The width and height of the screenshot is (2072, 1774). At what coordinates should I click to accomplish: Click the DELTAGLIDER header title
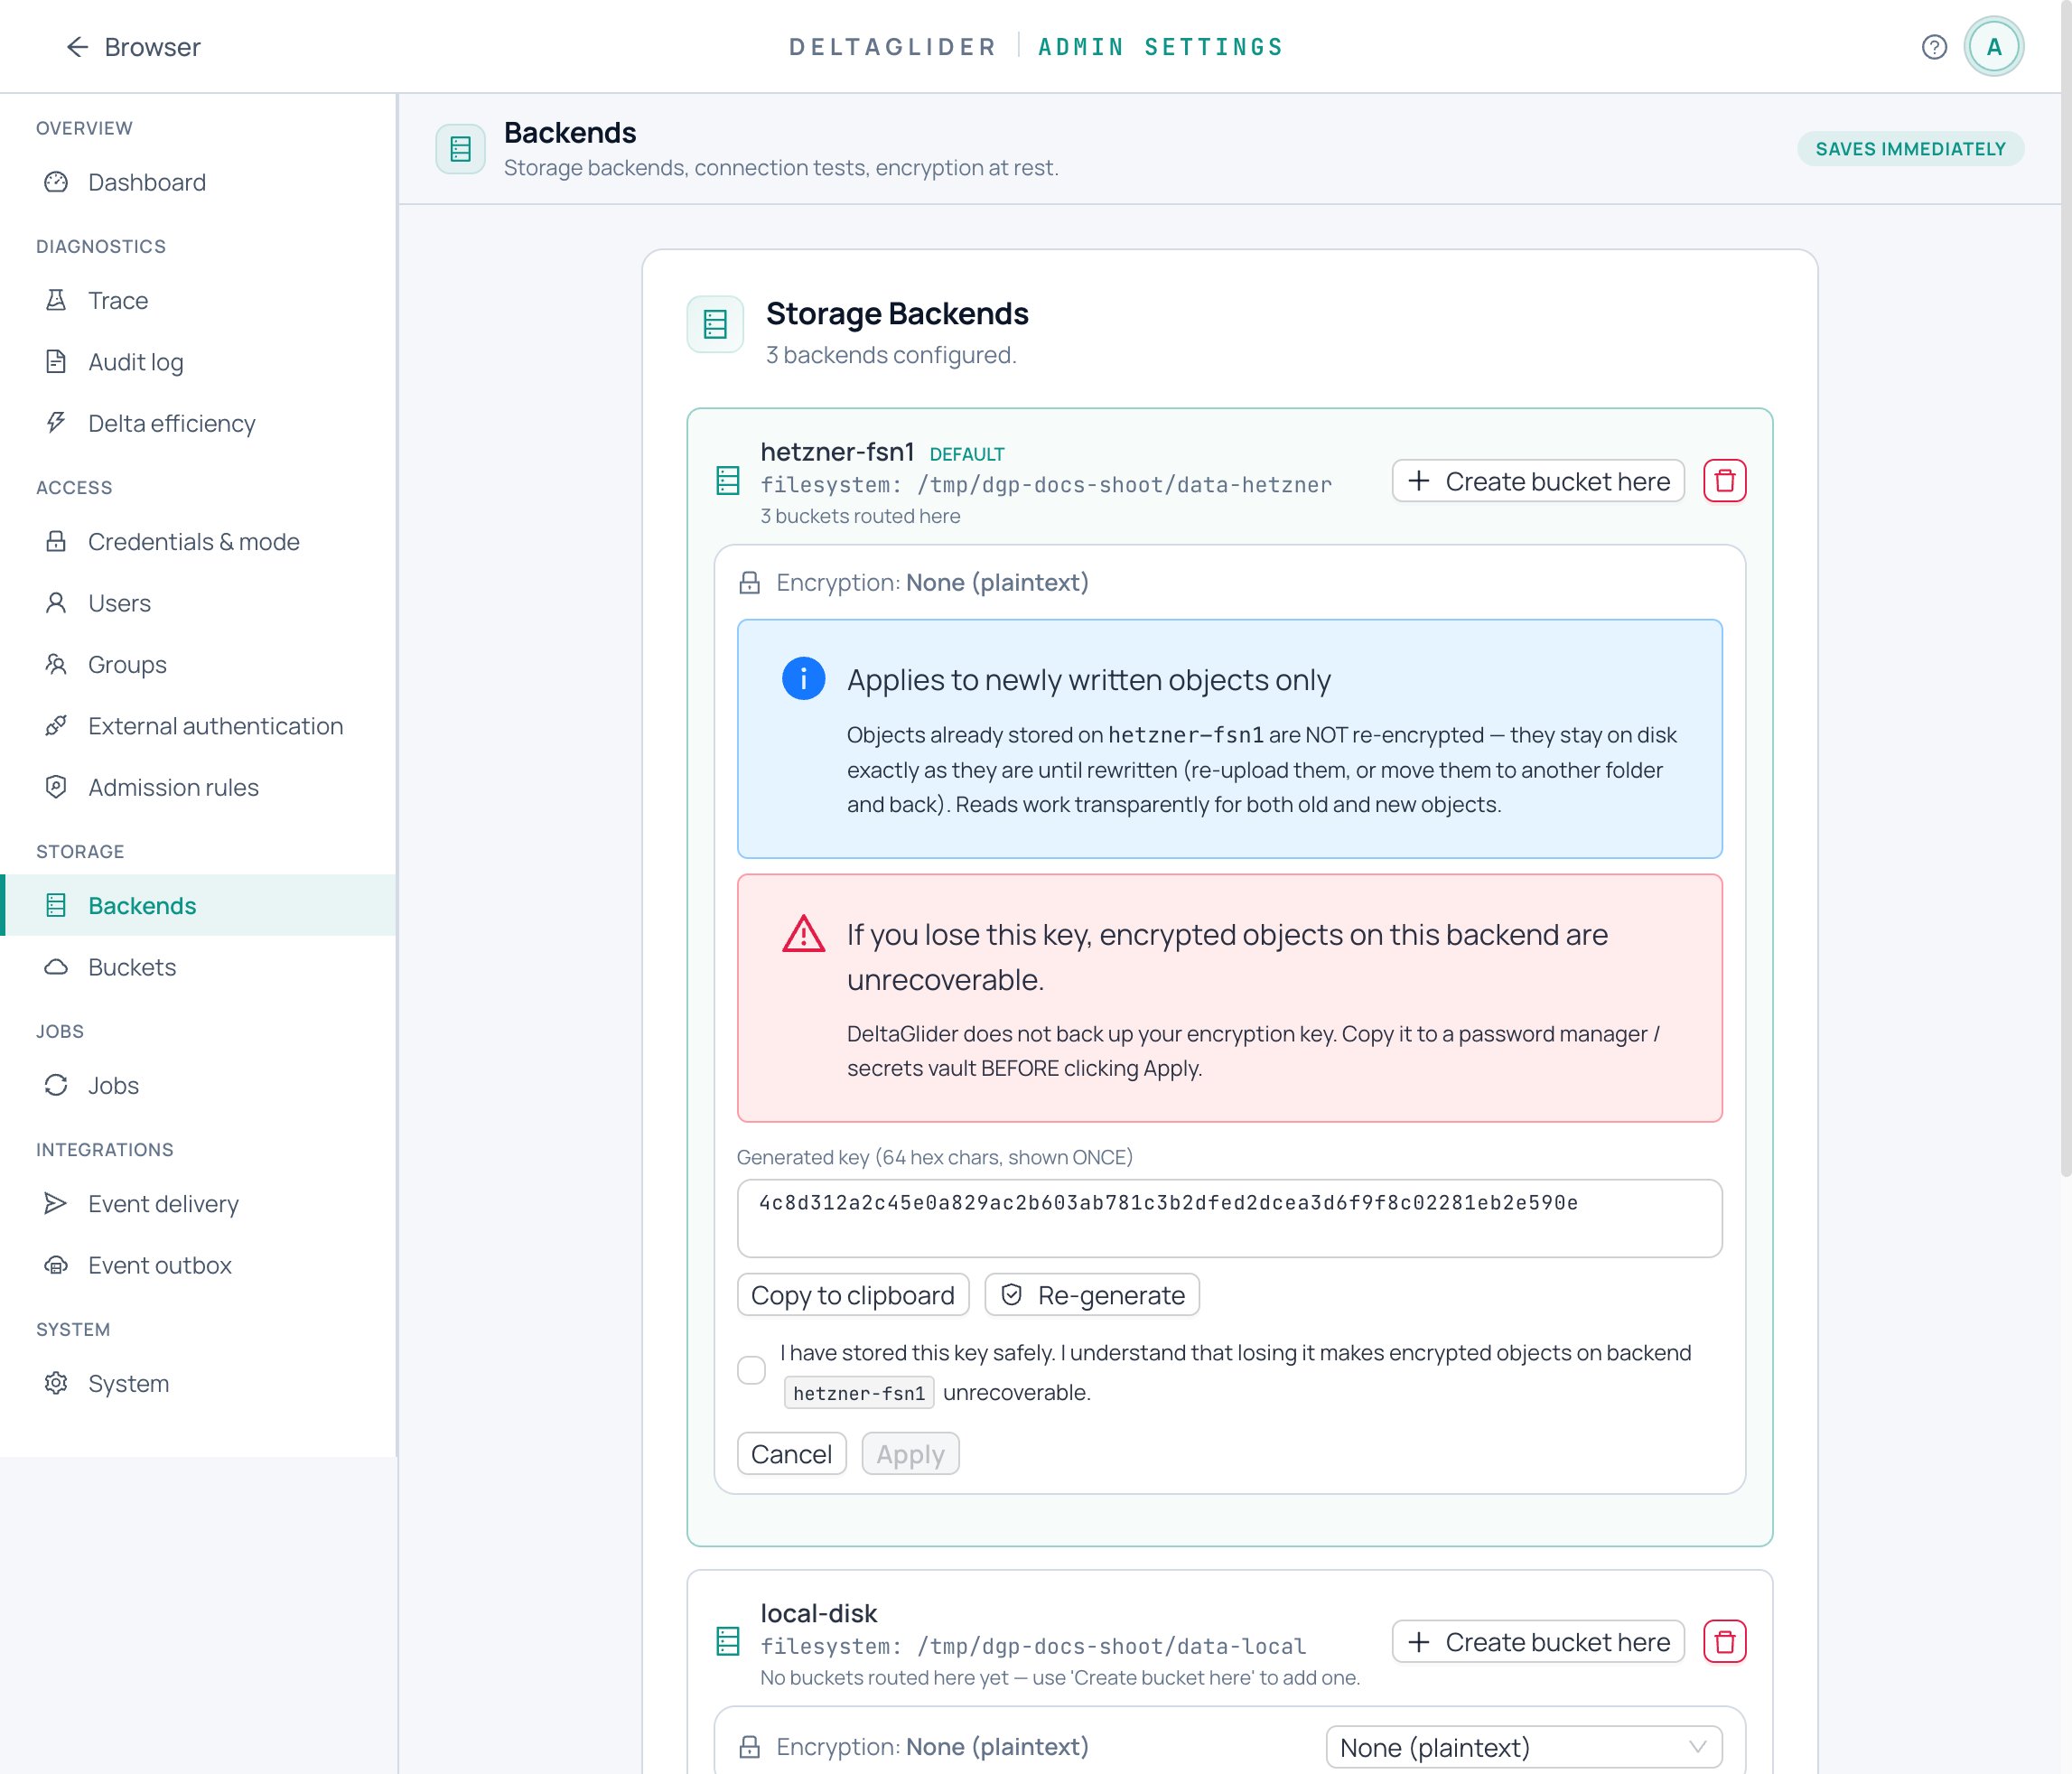coord(893,47)
